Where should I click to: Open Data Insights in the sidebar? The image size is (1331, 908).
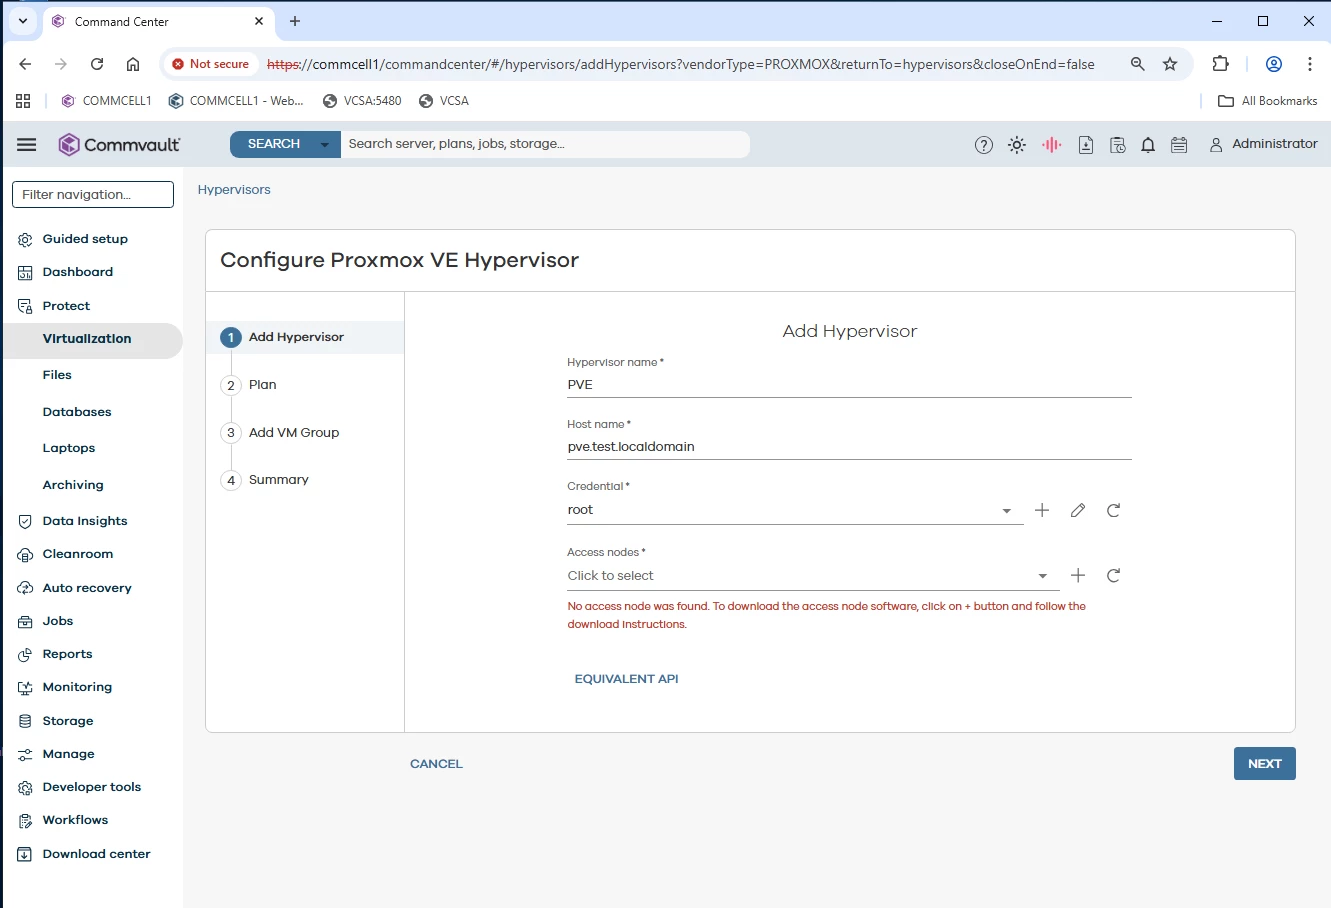[85, 521]
